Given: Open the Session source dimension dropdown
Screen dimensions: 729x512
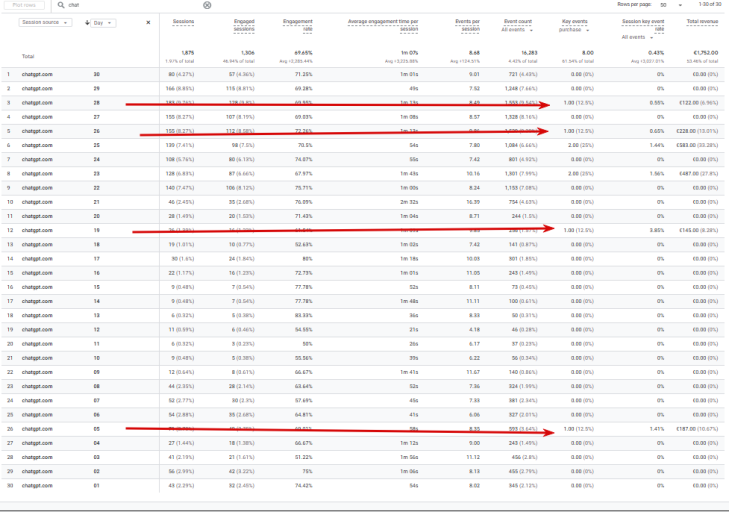Looking at the screenshot, I should (45, 22).
